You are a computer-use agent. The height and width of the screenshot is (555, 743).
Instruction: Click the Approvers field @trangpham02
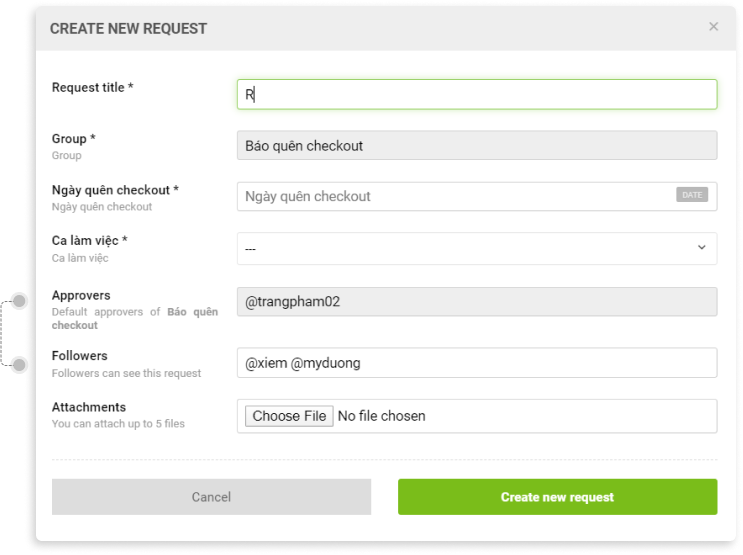tap(477, 302)
